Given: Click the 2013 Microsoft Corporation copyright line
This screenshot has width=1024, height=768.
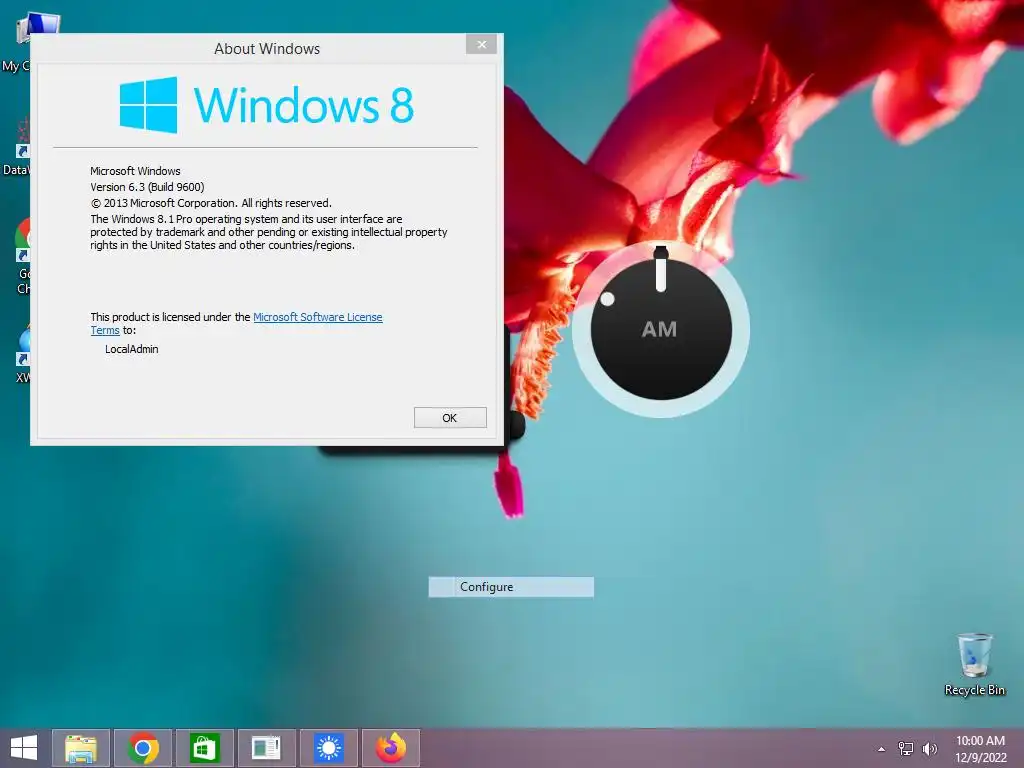Looking at the screenshot, I should point(211,203).
